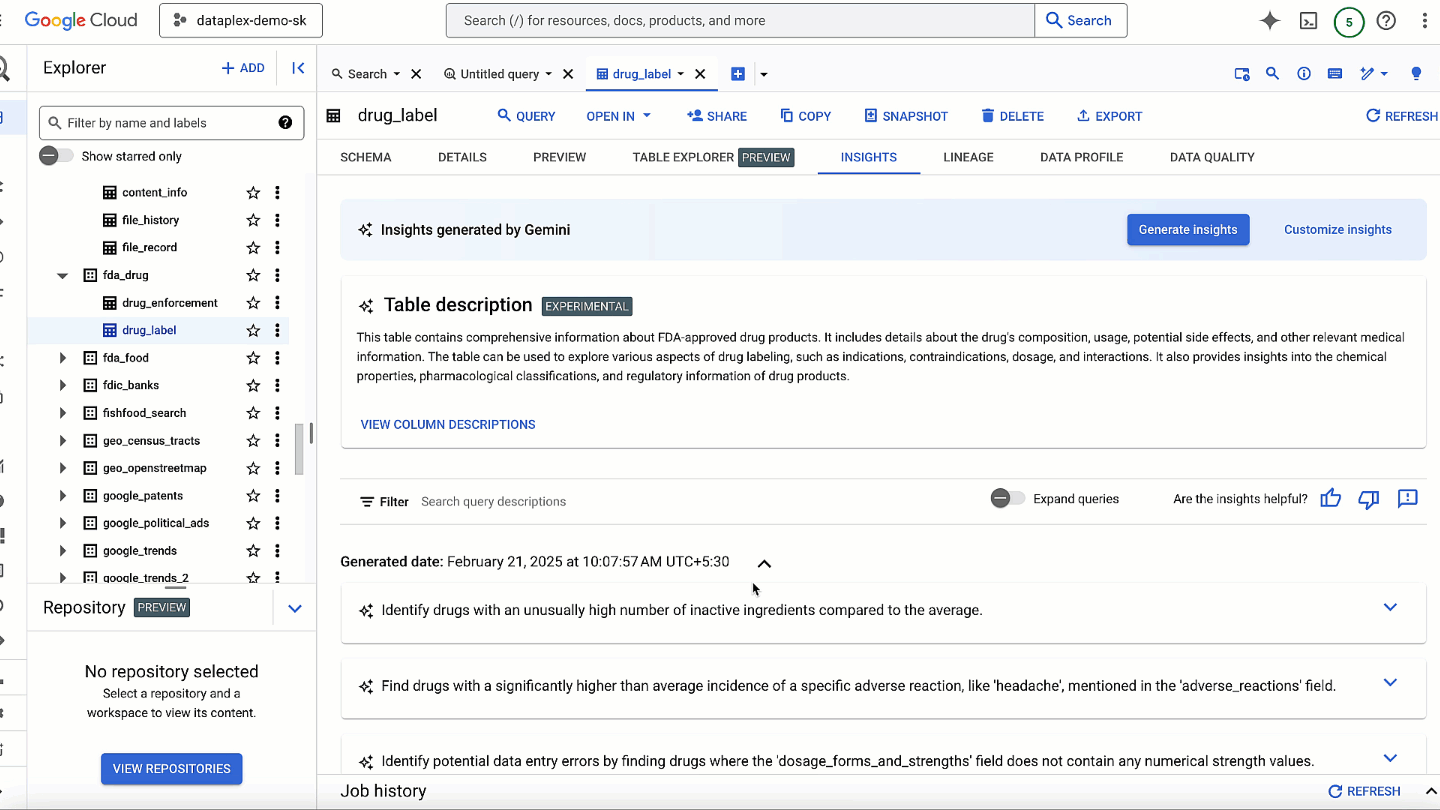Expand the fda_food dataset

point(63,357)
